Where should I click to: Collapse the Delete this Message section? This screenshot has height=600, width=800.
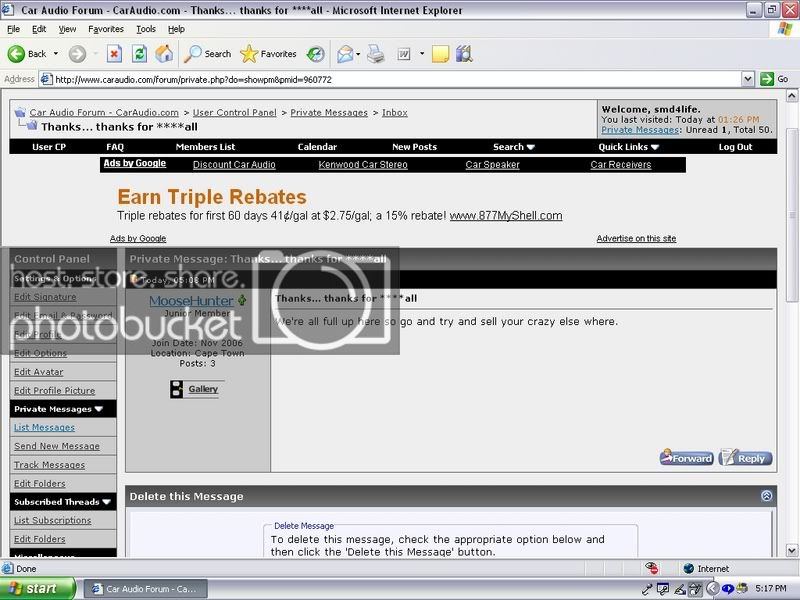[766, 495]
